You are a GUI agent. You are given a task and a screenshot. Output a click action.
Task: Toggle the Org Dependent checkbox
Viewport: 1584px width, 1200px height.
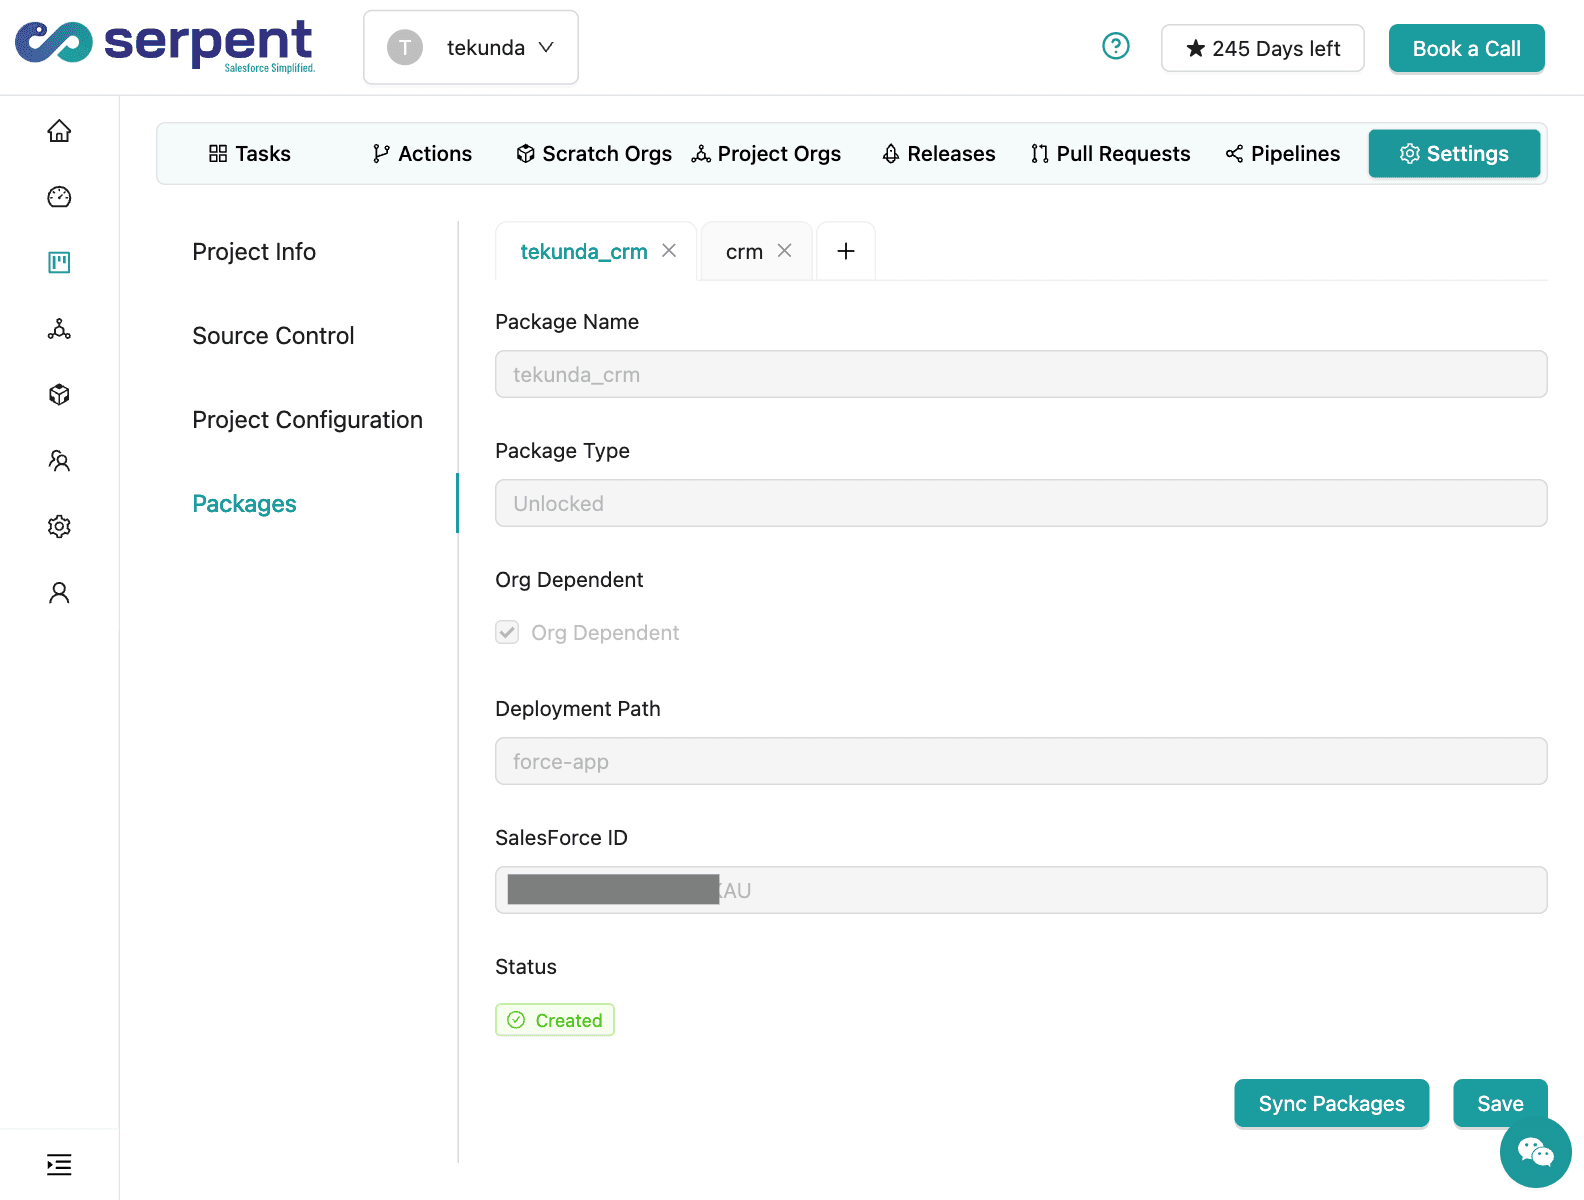tap(508, 632)
